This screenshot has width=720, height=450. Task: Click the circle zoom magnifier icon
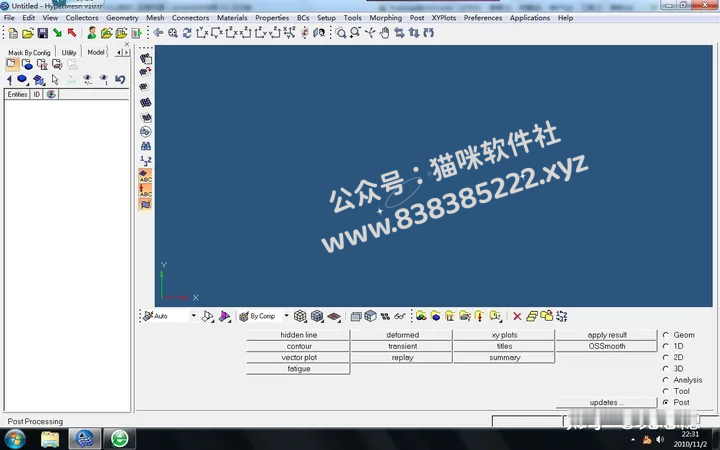(340, 33)
